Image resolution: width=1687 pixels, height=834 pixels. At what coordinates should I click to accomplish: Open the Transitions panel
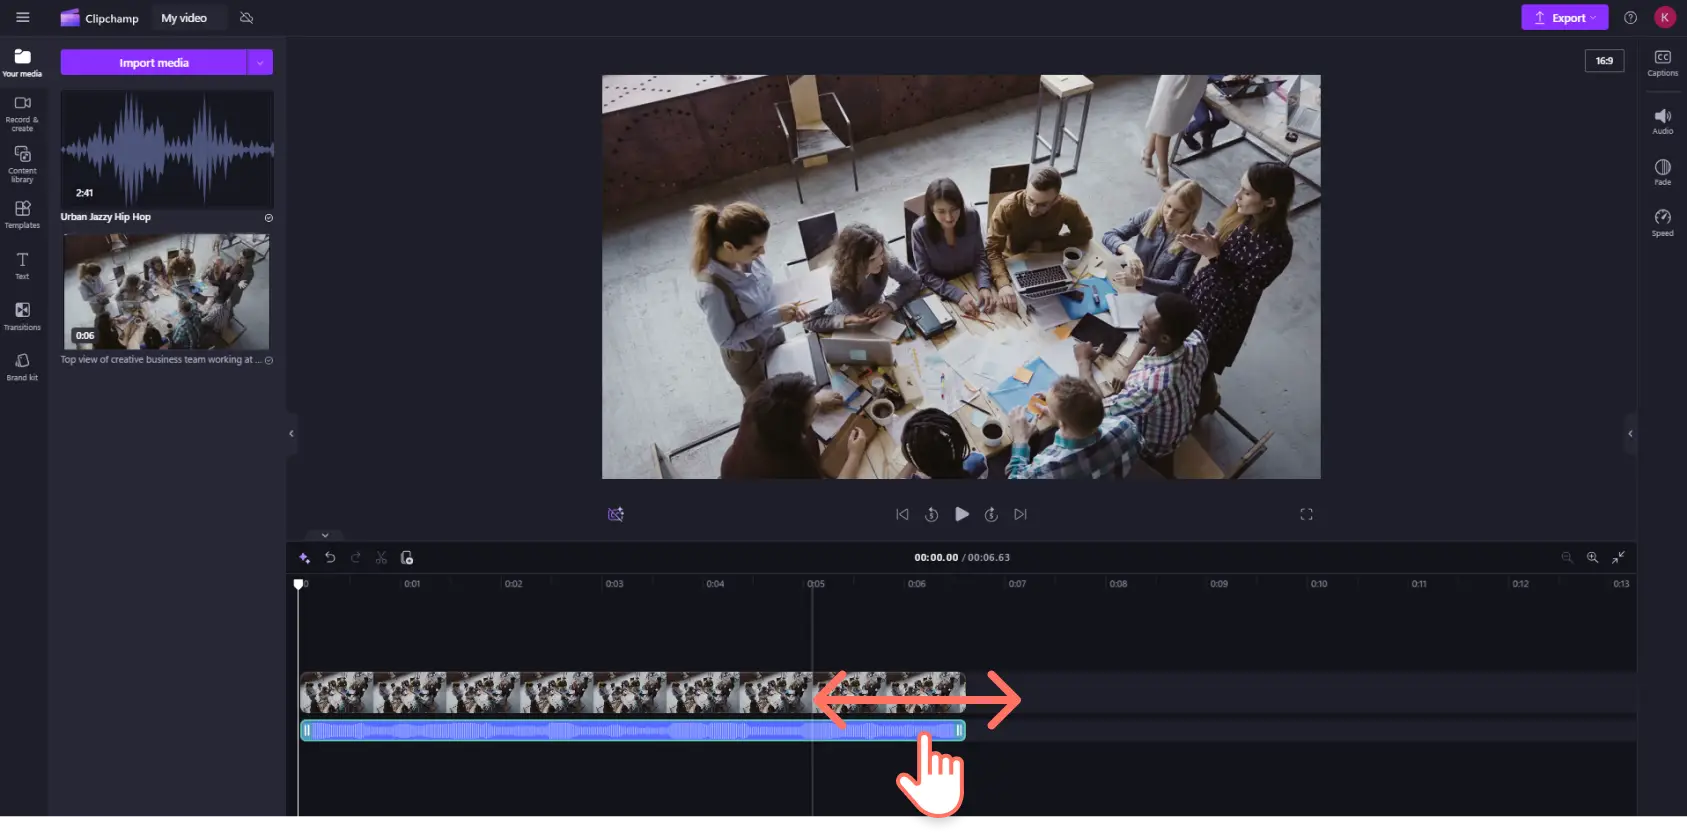tap(22, 316)
